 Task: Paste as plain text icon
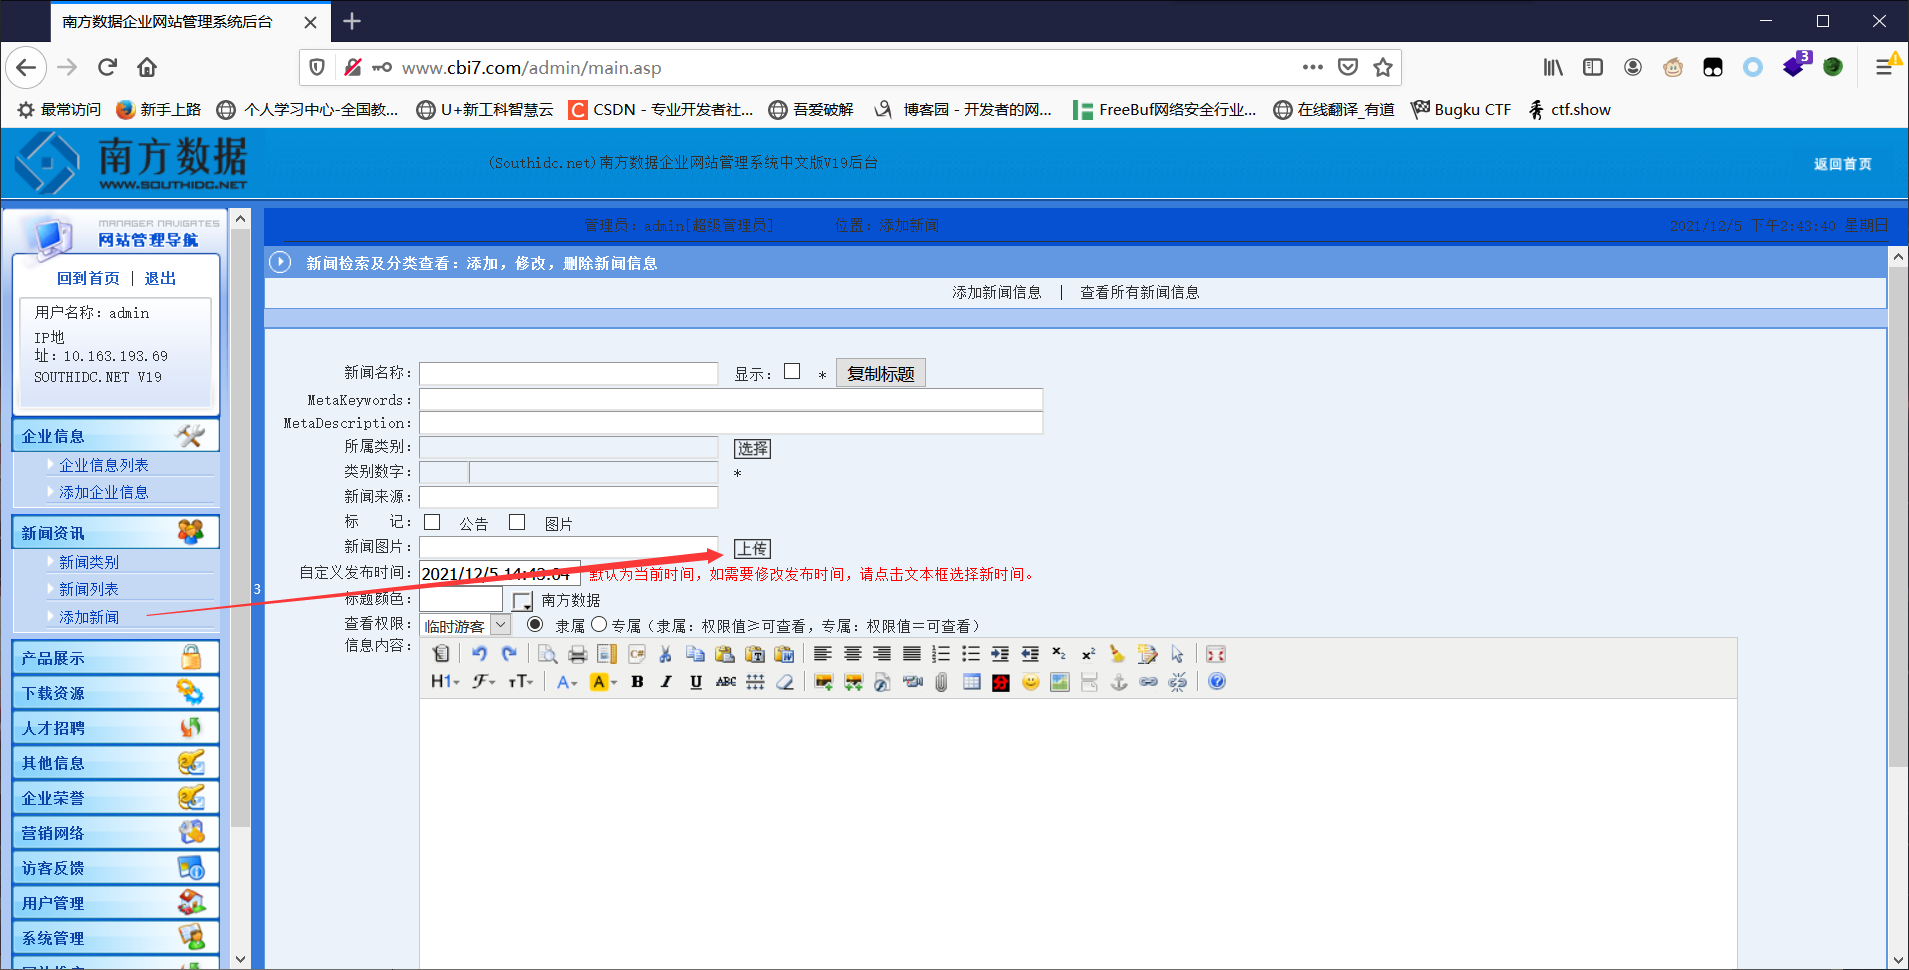(755, 654)
